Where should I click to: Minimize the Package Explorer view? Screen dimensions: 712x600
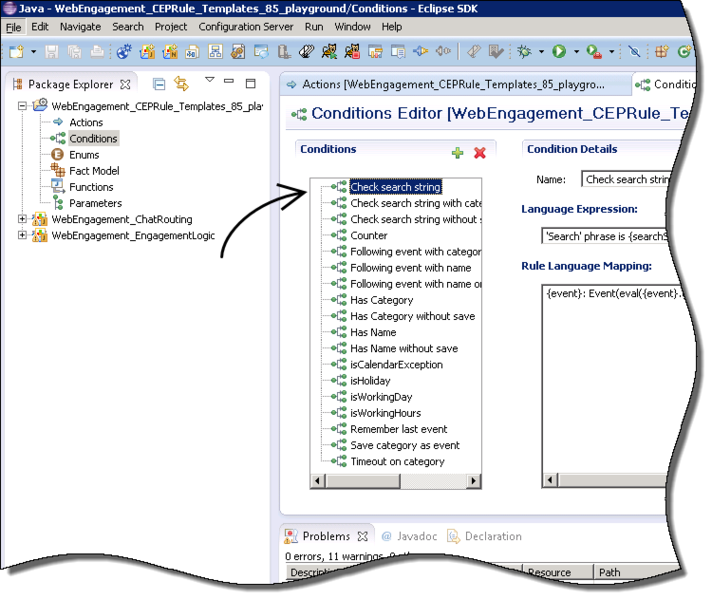point(229,81)
